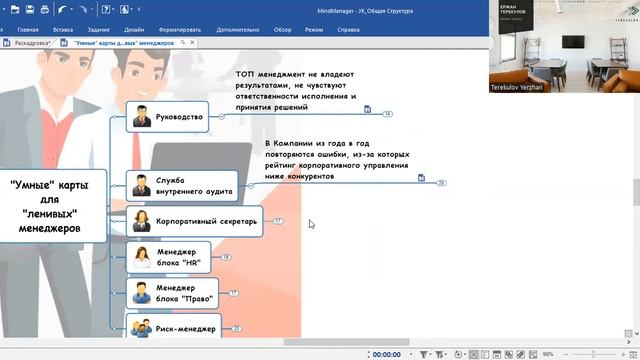
Task: Click the Корпоративный секретарь woman icon
Action: coord(142,221)
